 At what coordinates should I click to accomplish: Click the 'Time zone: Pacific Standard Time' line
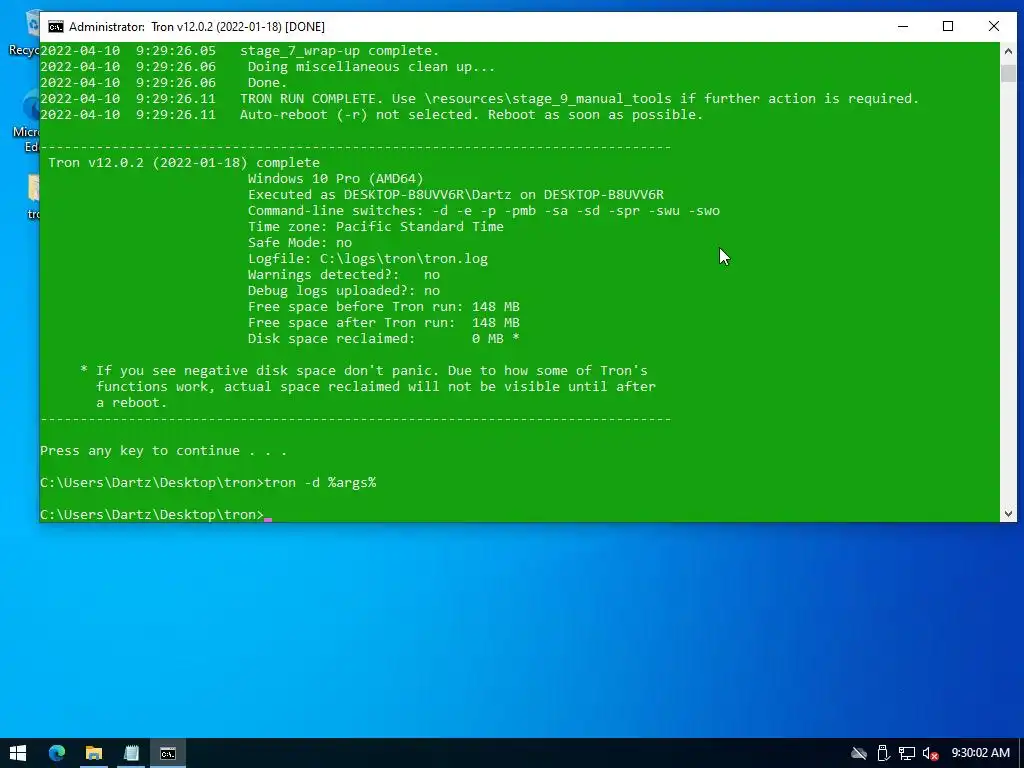(376, 227)
